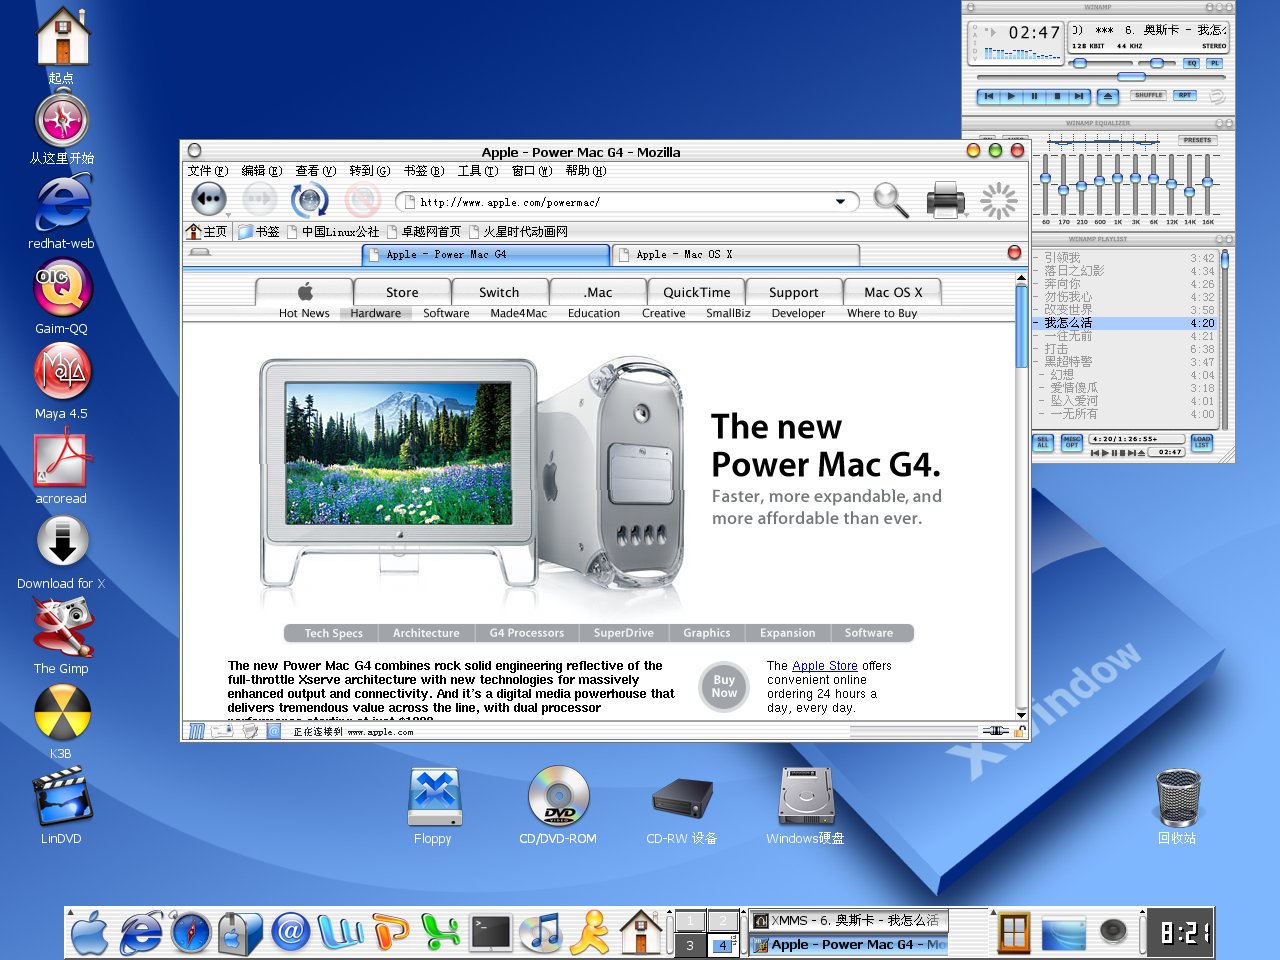Click the Mozilla page vertical scrollbar thumb
The width and height of the screenshot is (1280, 960).
click(x=1021, y=327)
